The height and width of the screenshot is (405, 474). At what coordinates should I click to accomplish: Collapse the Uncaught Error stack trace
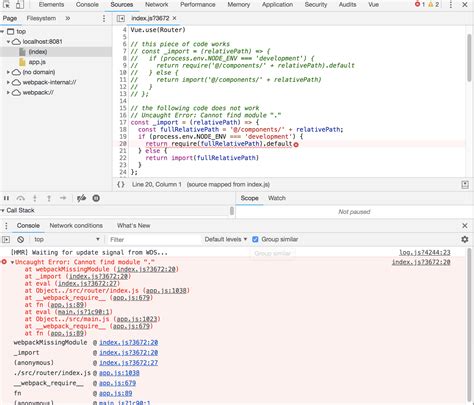tap(12, 262)
